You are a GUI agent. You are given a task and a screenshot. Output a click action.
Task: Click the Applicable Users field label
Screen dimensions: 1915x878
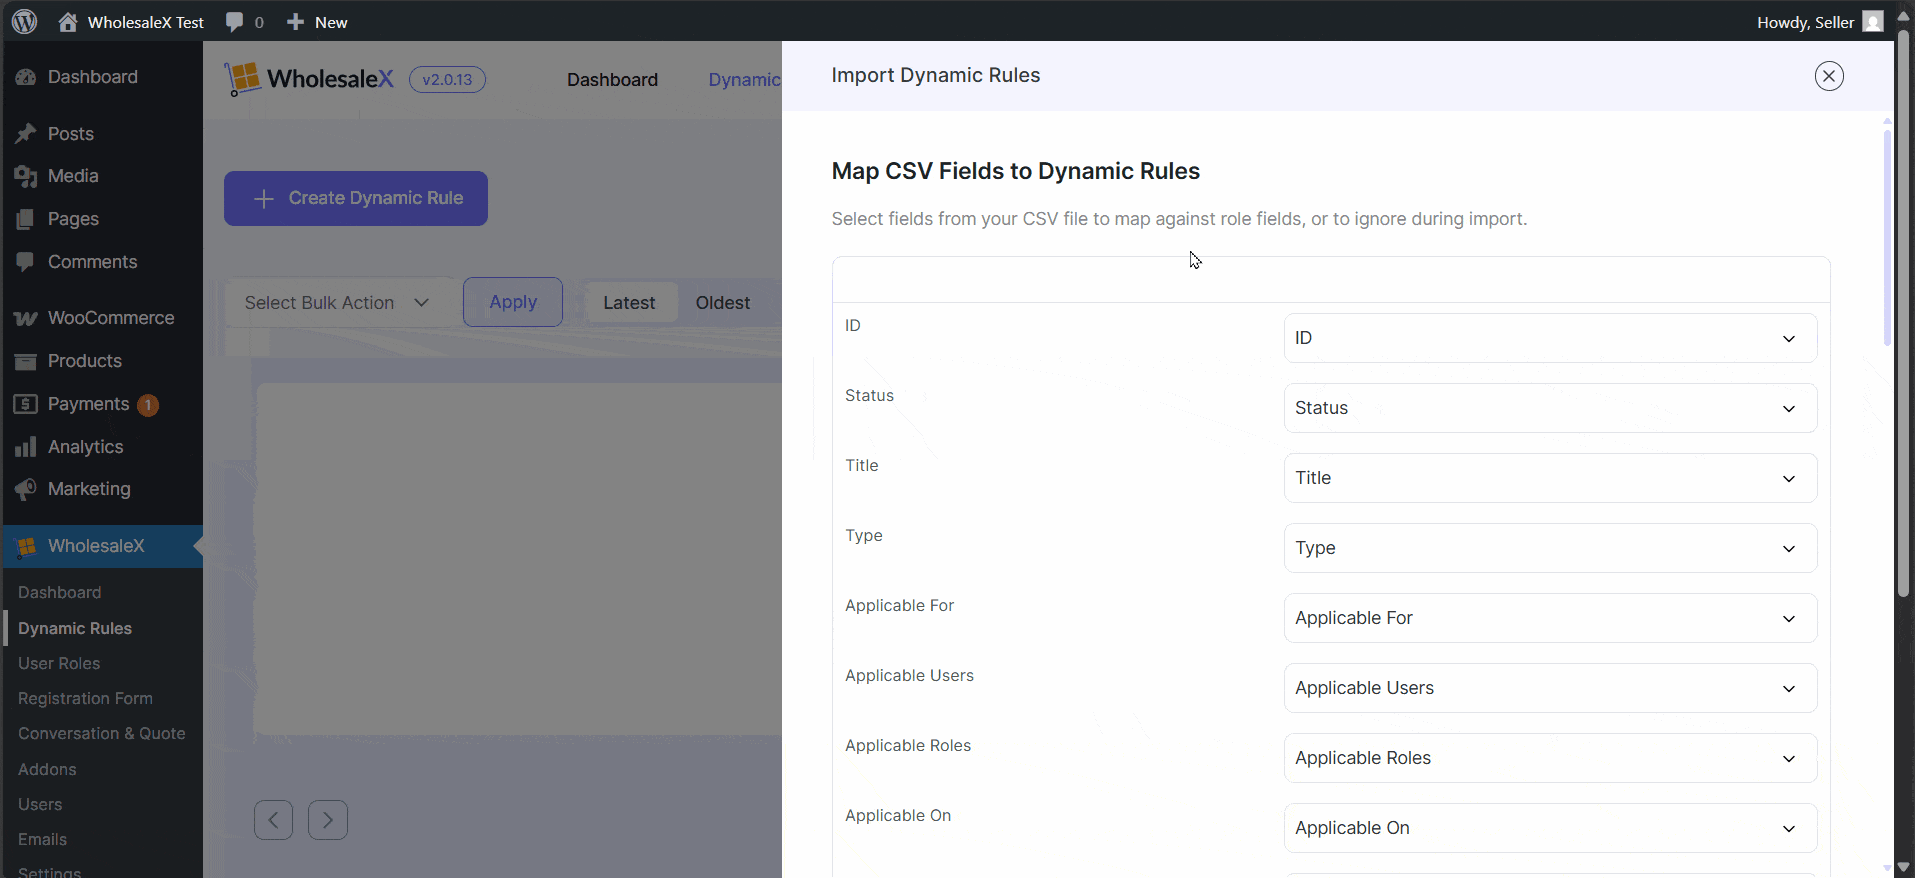coord(909,676)
